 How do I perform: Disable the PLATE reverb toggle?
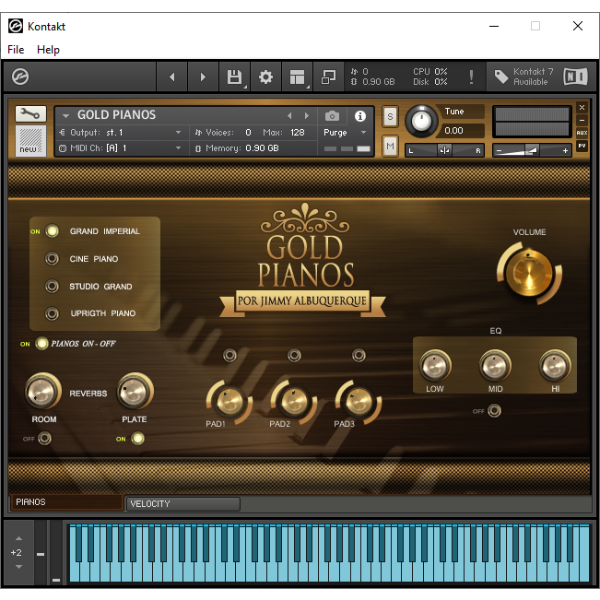coord(138,438)
